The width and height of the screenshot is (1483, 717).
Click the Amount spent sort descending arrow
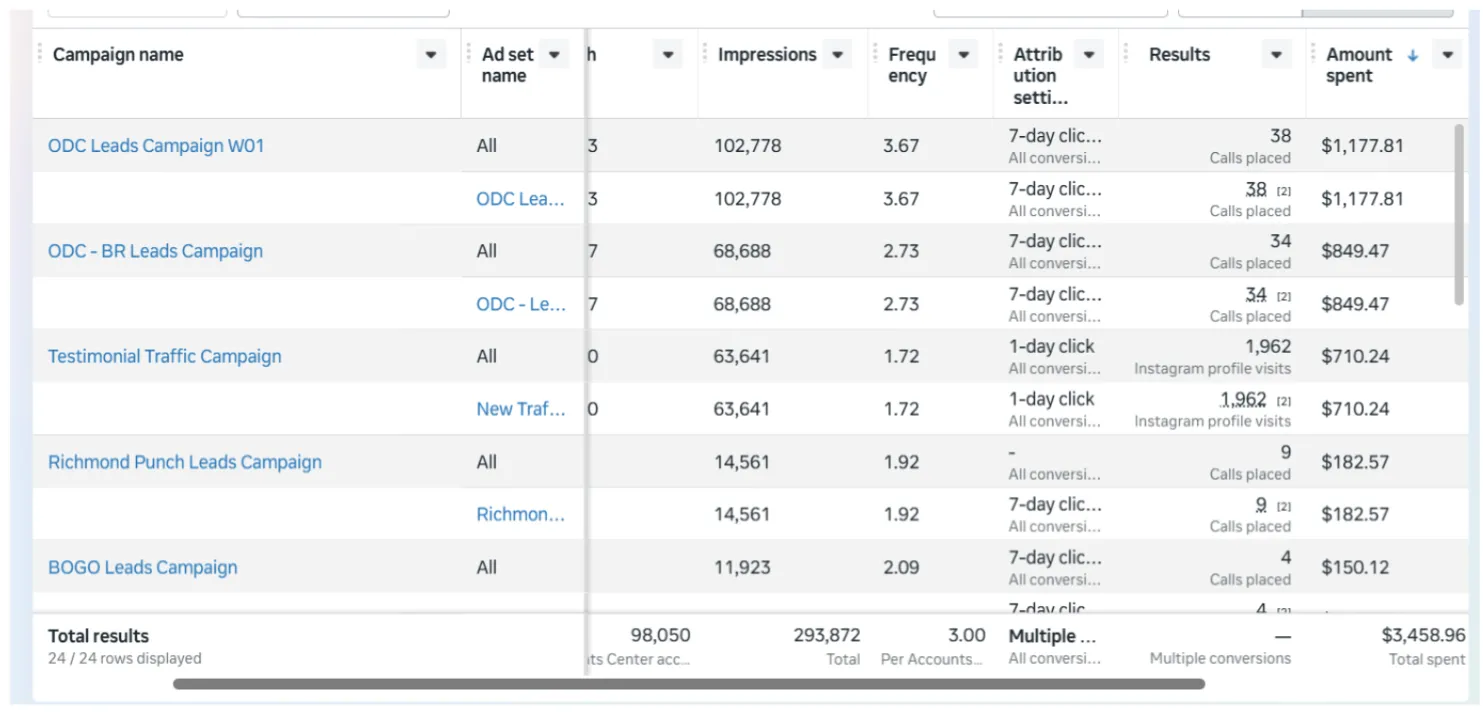coord(1413,56)
